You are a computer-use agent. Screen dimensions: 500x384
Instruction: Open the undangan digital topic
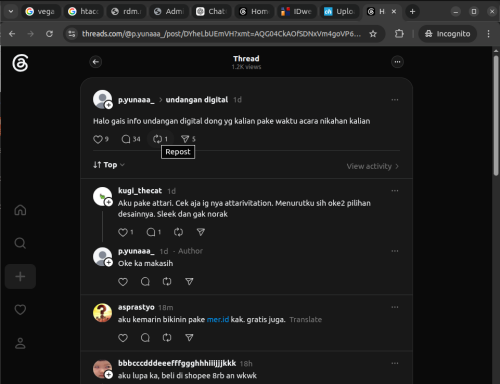[x=197, y=100]
